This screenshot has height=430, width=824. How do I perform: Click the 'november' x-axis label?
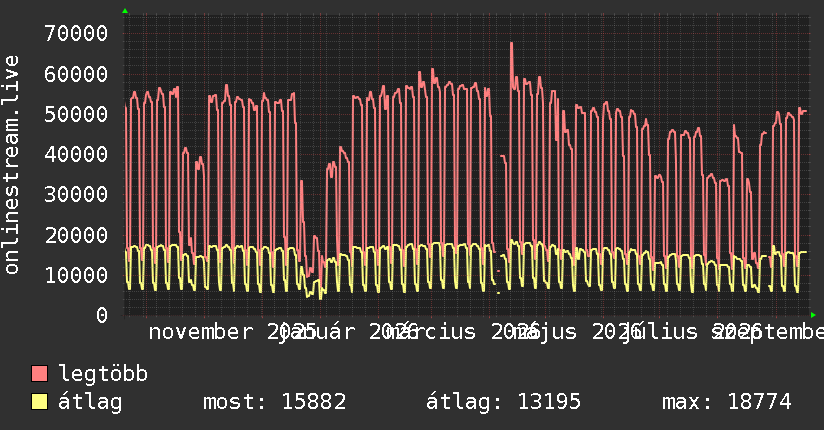pyautogui.click(x=200, y=332)
